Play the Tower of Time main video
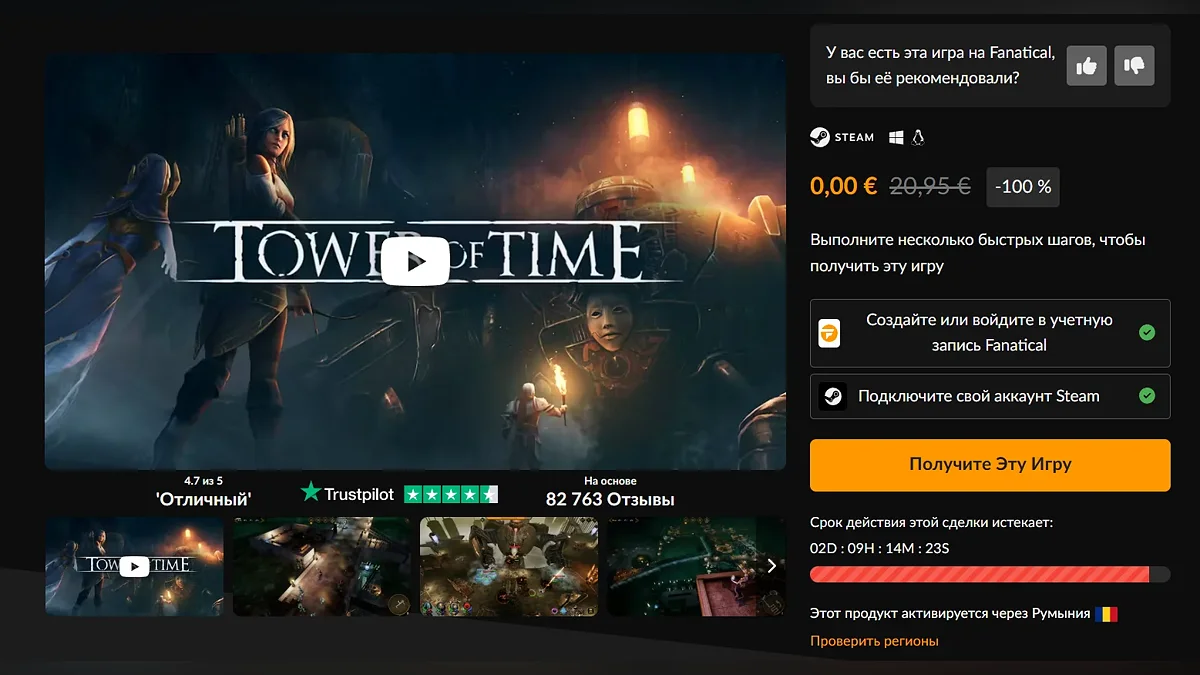1200x675 pixels. click(x=416, y=262)
